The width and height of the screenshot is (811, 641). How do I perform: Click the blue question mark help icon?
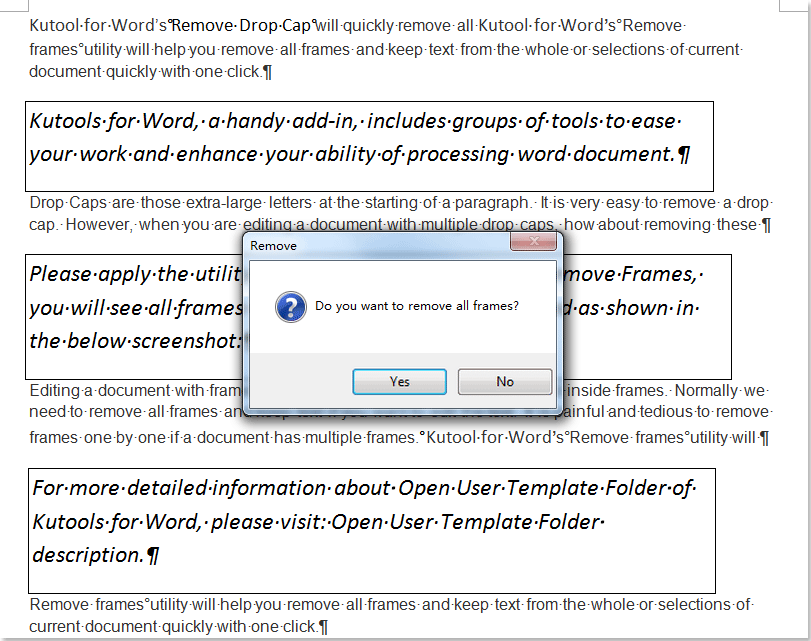290,306
